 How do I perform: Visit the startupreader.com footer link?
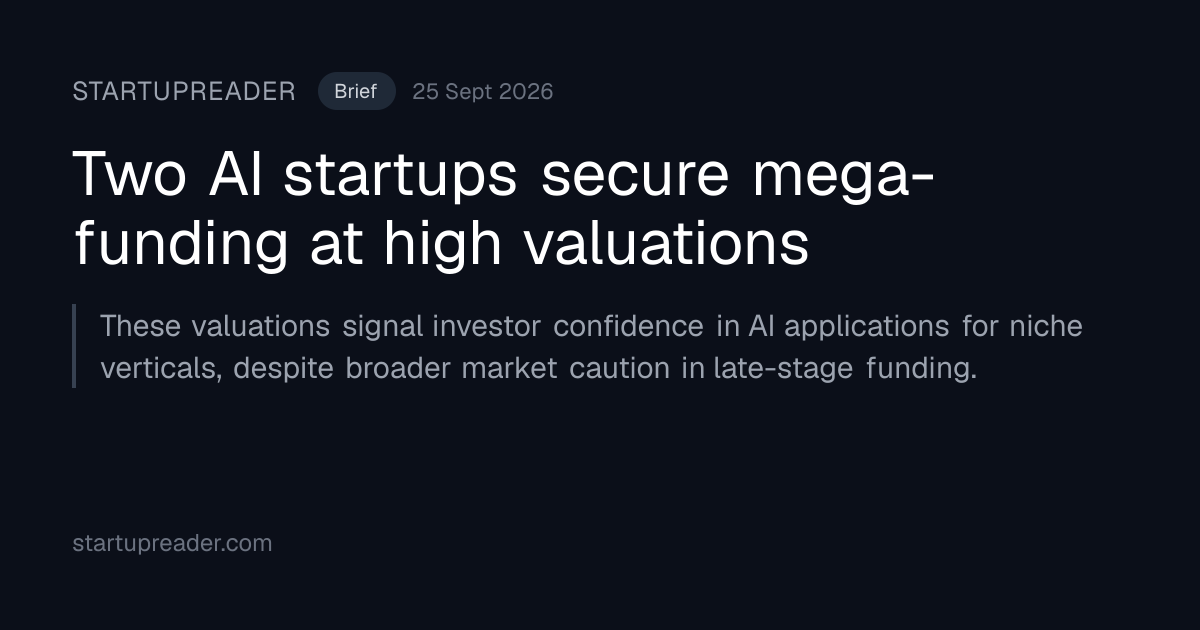point(172,544)
